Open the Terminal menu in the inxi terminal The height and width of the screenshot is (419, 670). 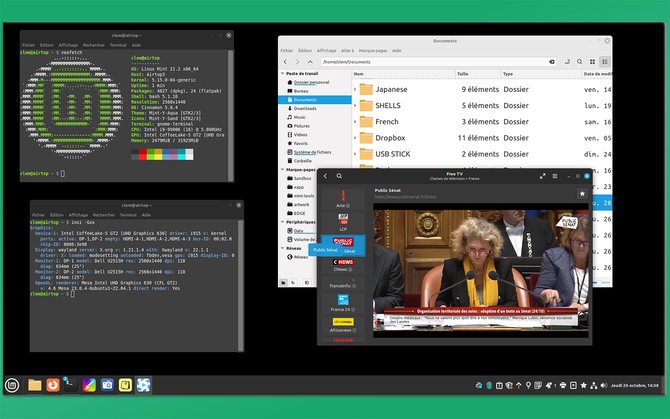128,215
